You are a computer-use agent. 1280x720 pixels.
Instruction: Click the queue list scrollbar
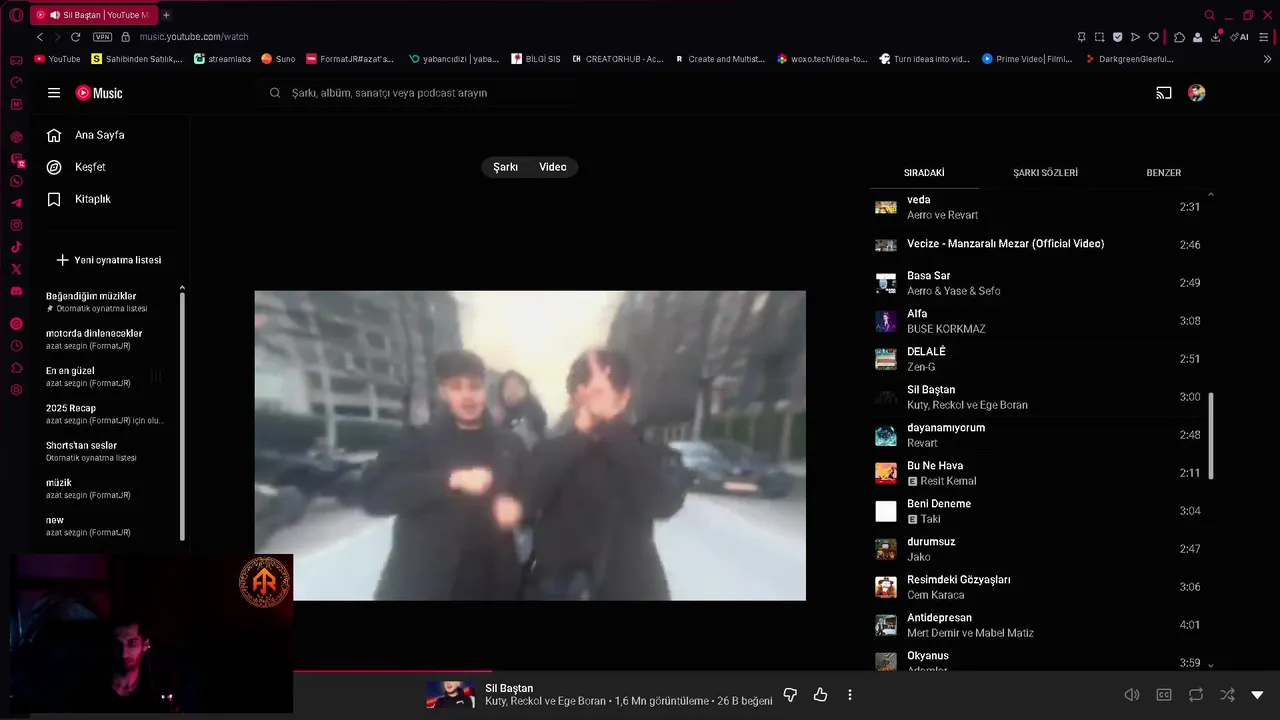(1211, 435)
